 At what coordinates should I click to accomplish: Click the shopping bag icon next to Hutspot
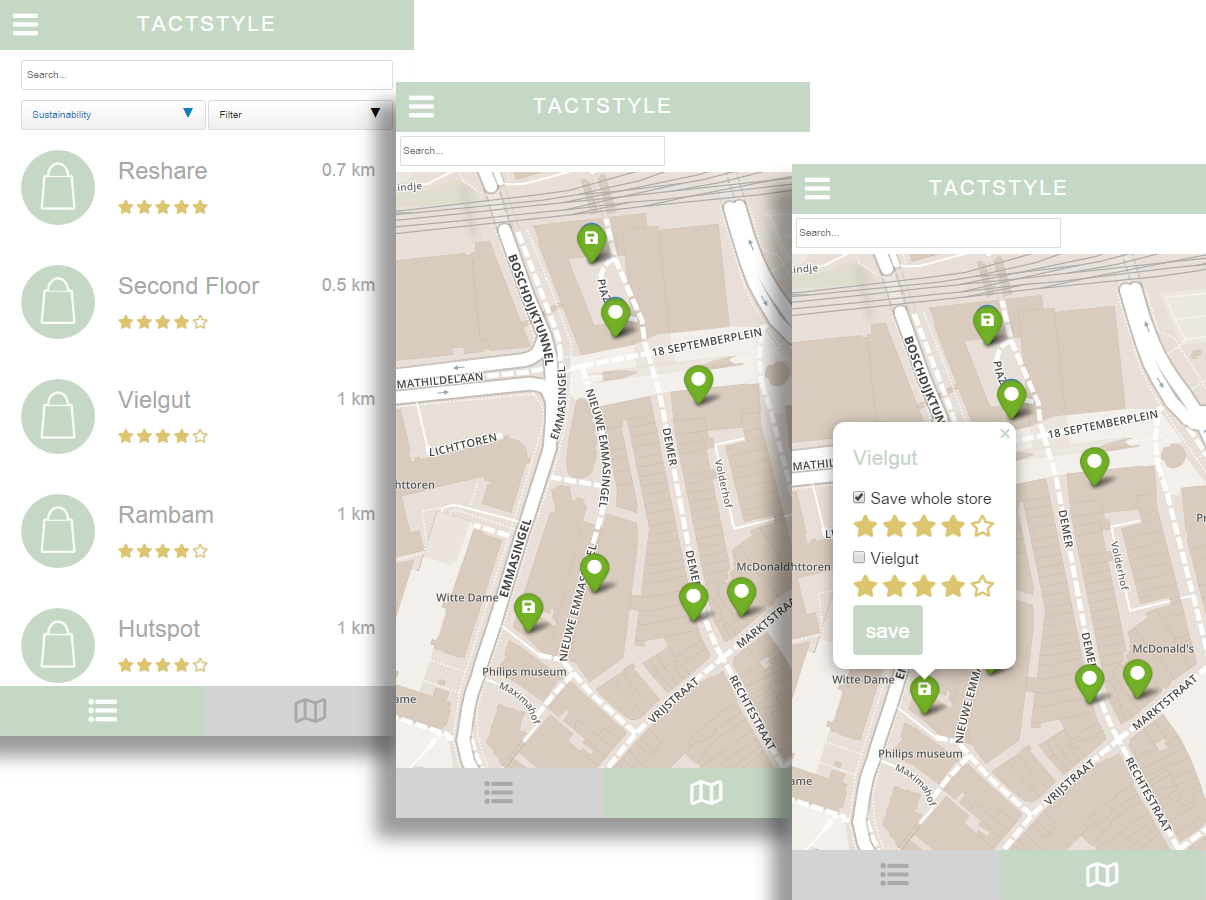[x=58, y=645]
